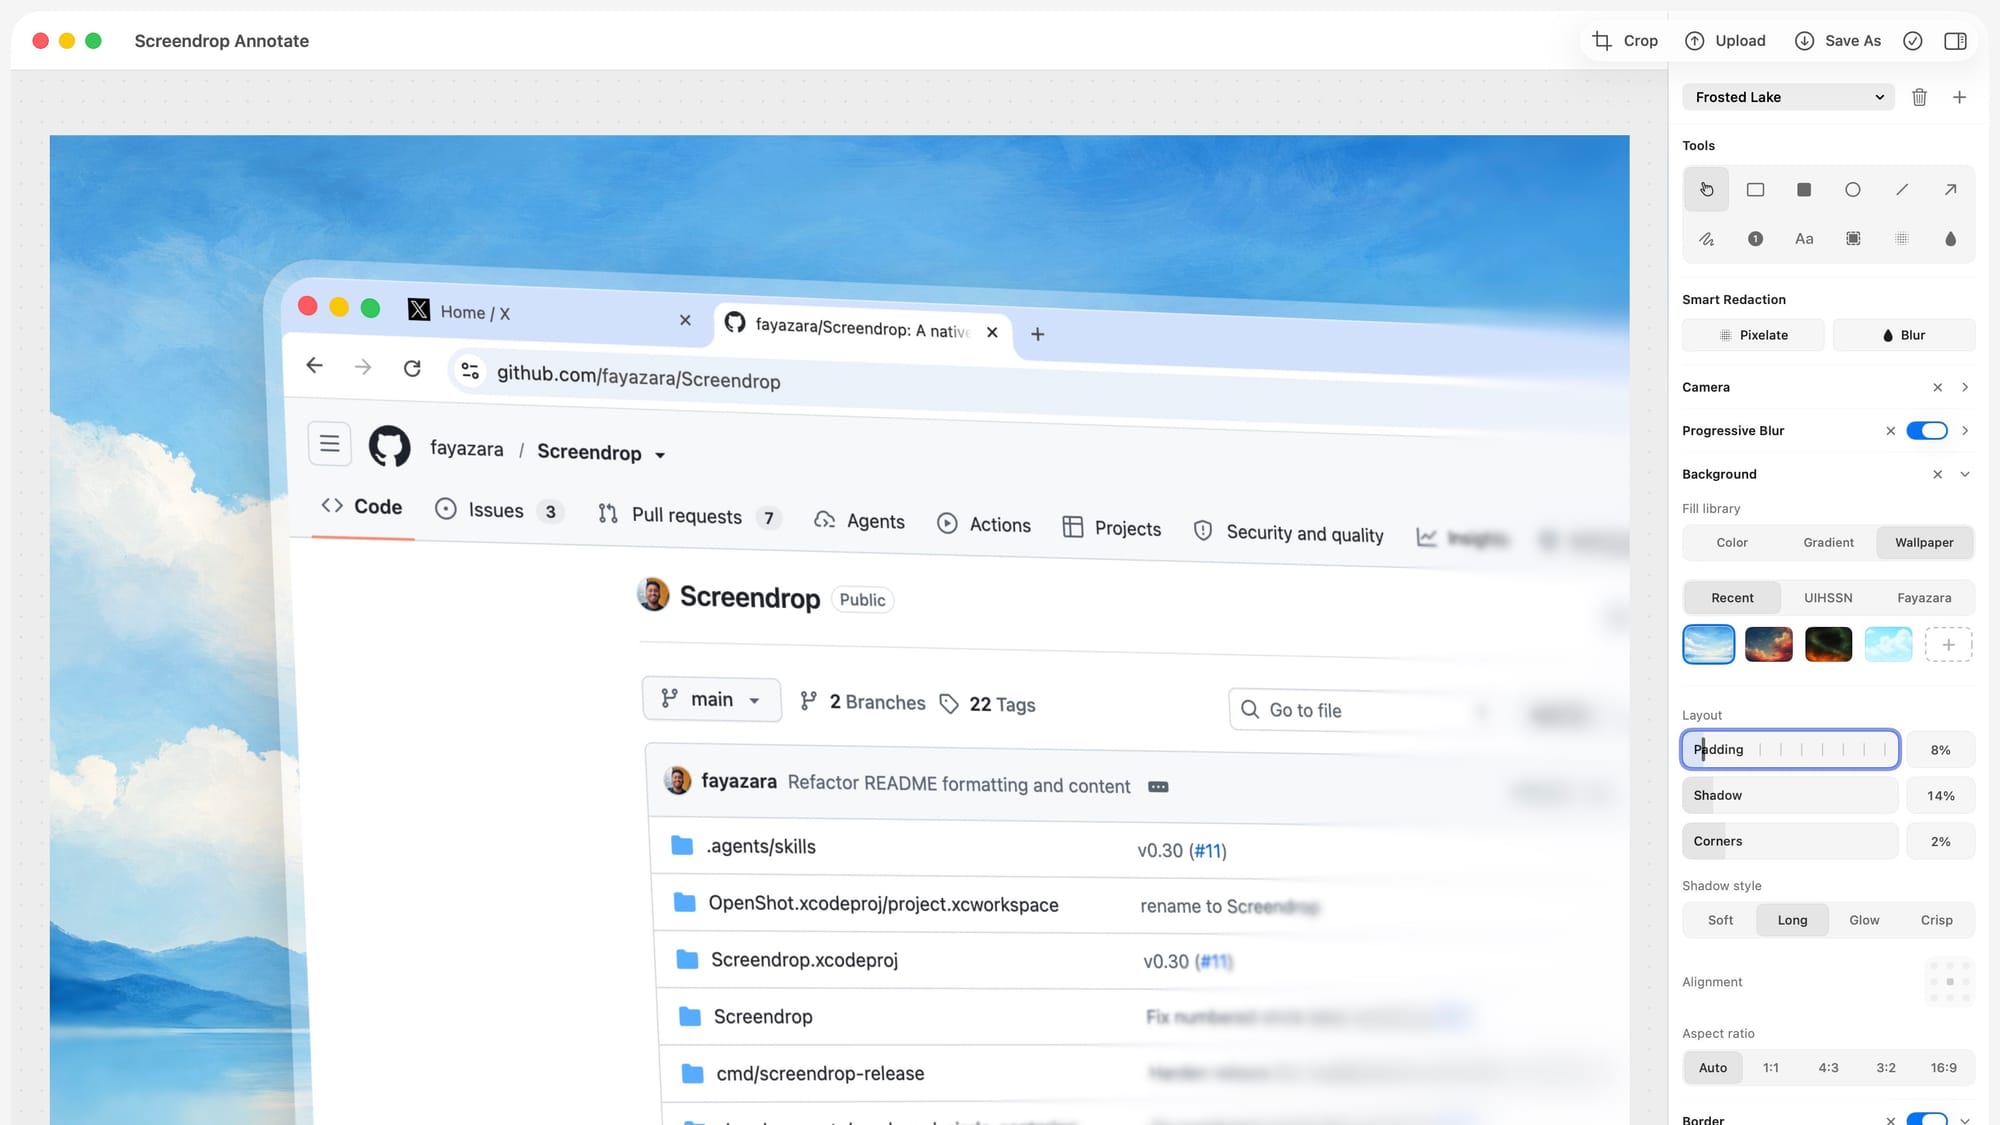Image resolution: width=2000 pixels, height=1125 pixels.
Task: Set the aspect ratio to 3:2
Action: pos(1886,1068)
